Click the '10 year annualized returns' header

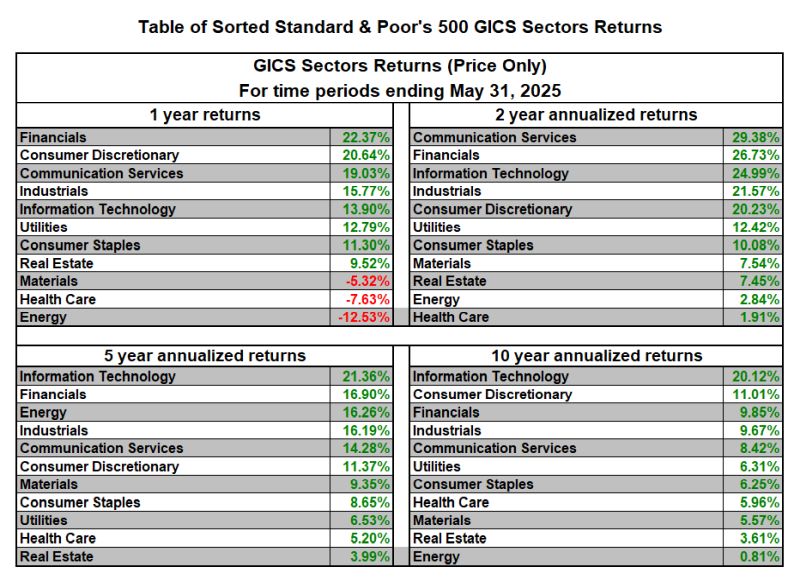tap(594, 355)
